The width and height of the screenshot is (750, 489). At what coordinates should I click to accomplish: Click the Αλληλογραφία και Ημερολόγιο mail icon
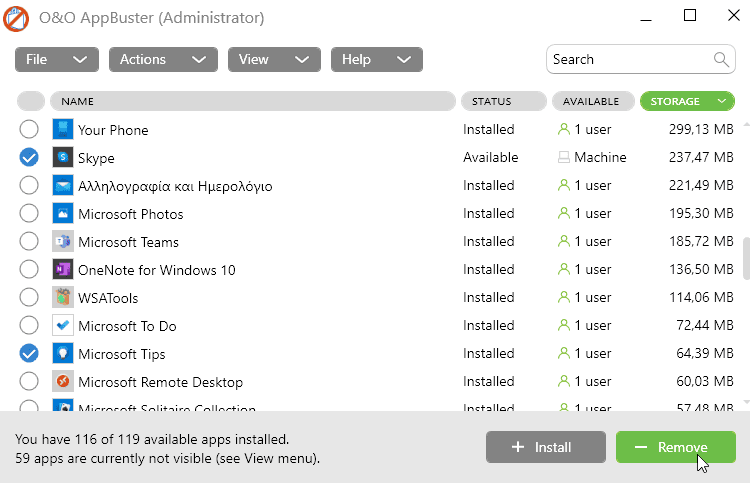[63, 186]
